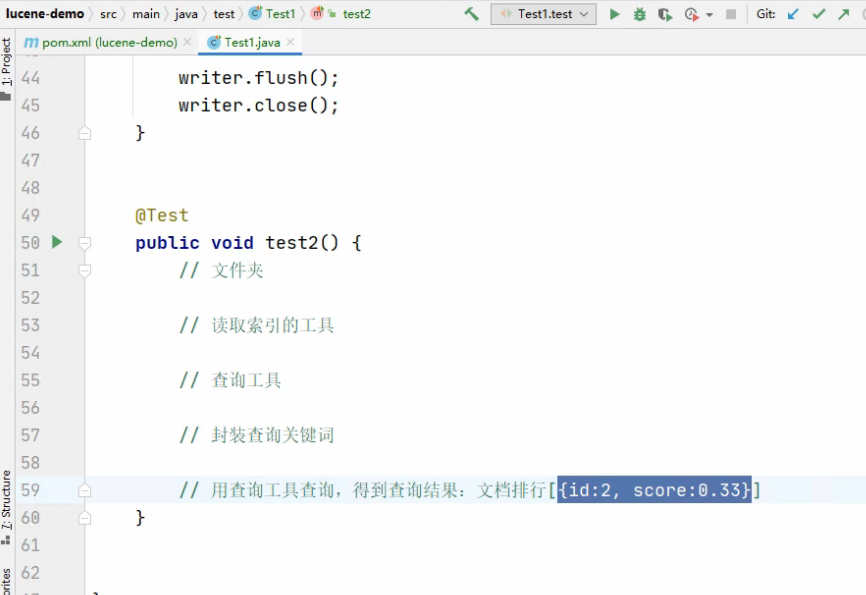The width and height of the screenshot is (866, 595).
Task: Run with coverage icon in toolbar
Action: pos(665,14)
